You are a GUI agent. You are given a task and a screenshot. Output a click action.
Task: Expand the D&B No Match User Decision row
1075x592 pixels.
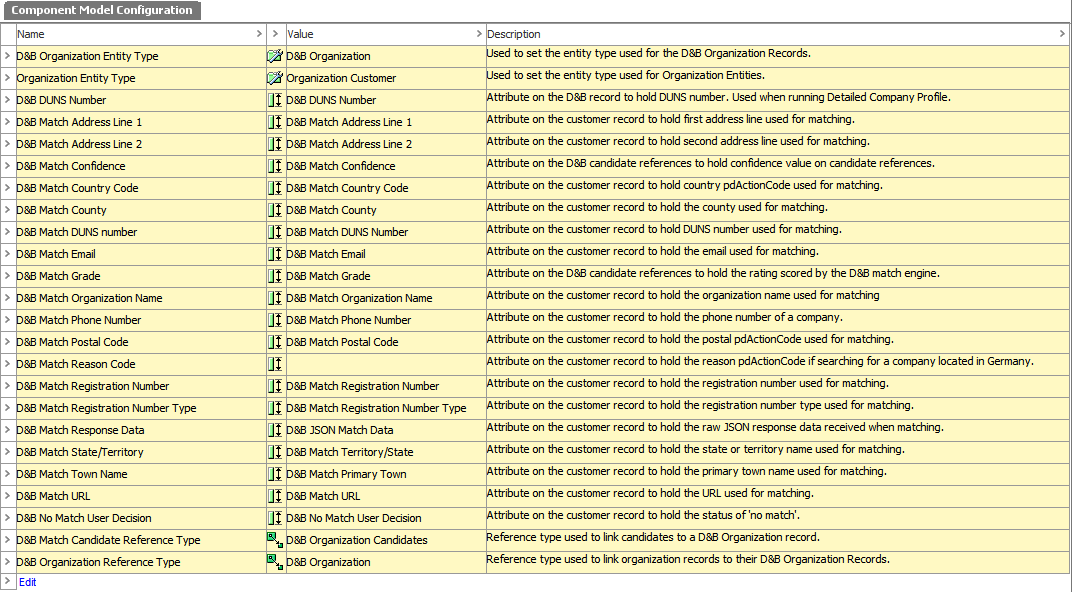click(8, 518)
